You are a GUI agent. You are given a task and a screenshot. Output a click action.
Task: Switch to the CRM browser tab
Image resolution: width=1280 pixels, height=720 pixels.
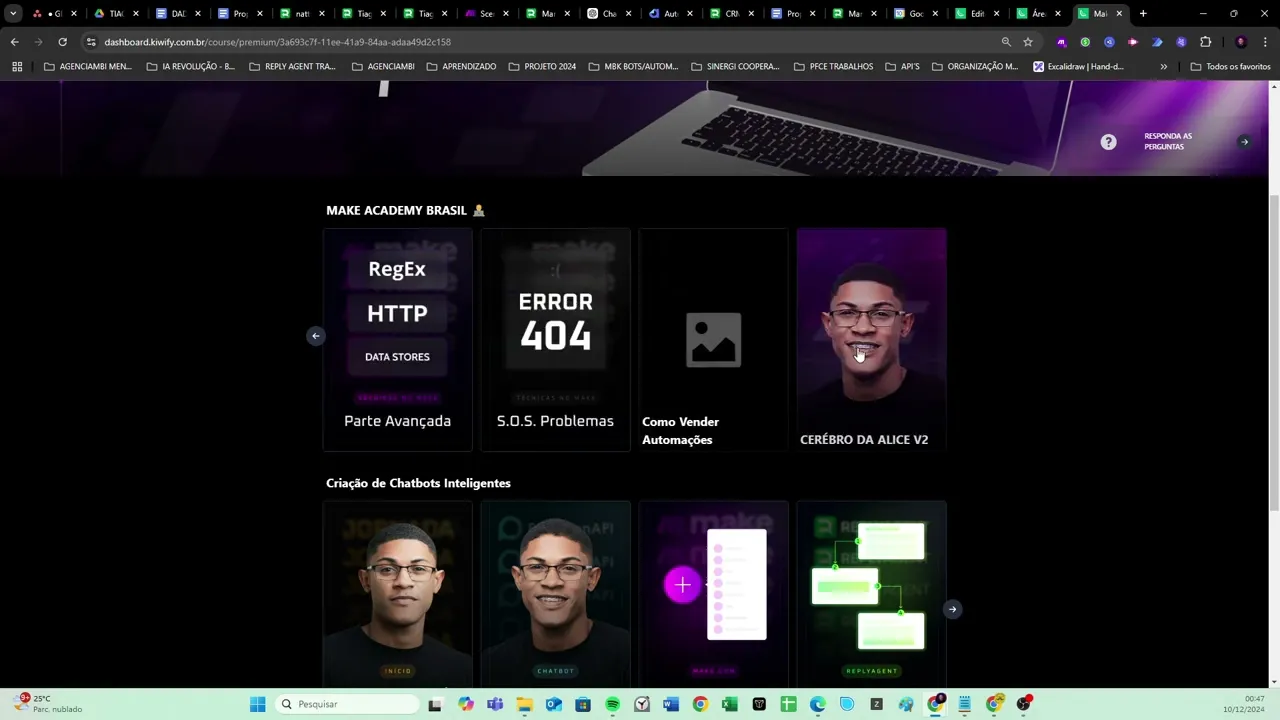[732, 14]
